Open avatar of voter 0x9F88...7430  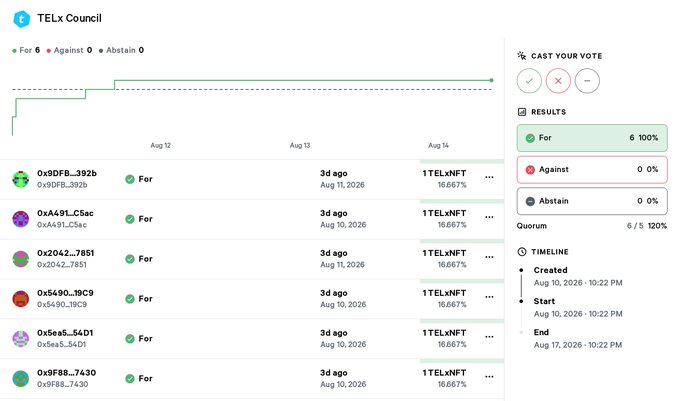point(20,378)
